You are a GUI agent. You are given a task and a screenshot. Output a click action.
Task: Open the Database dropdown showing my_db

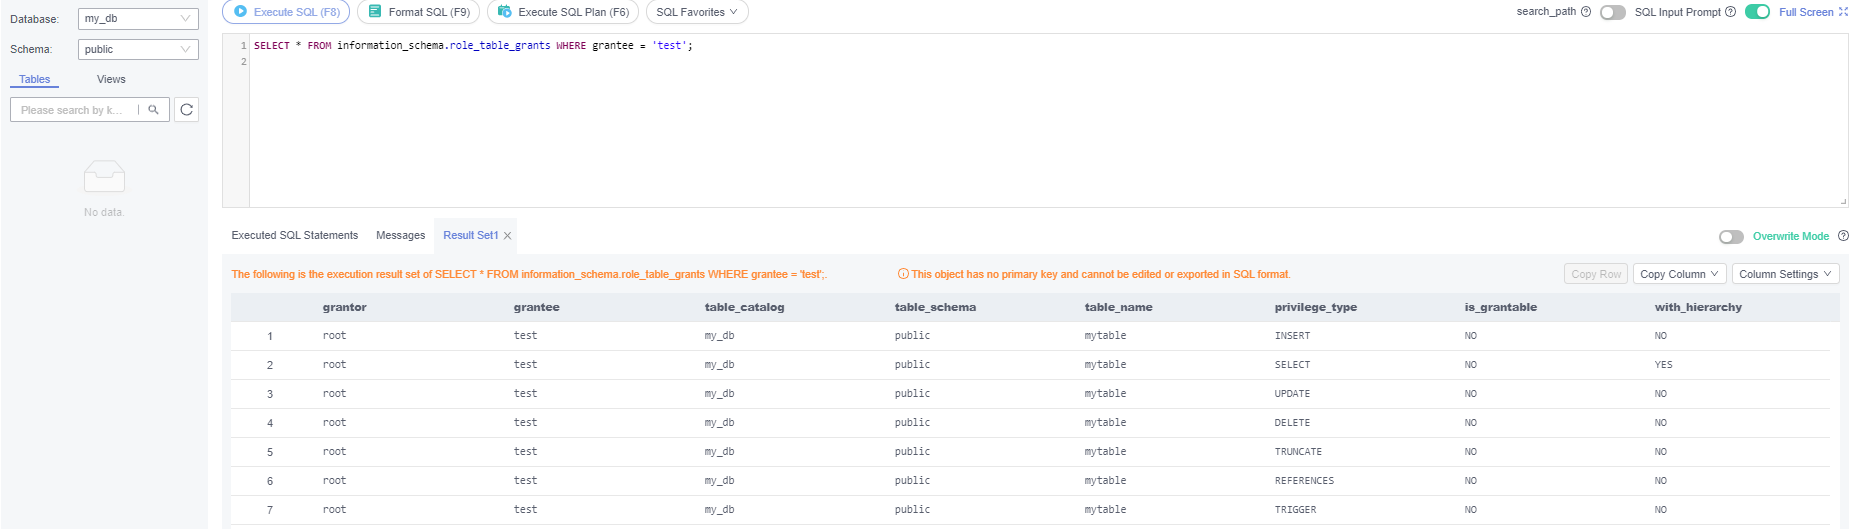coord(138,19)
